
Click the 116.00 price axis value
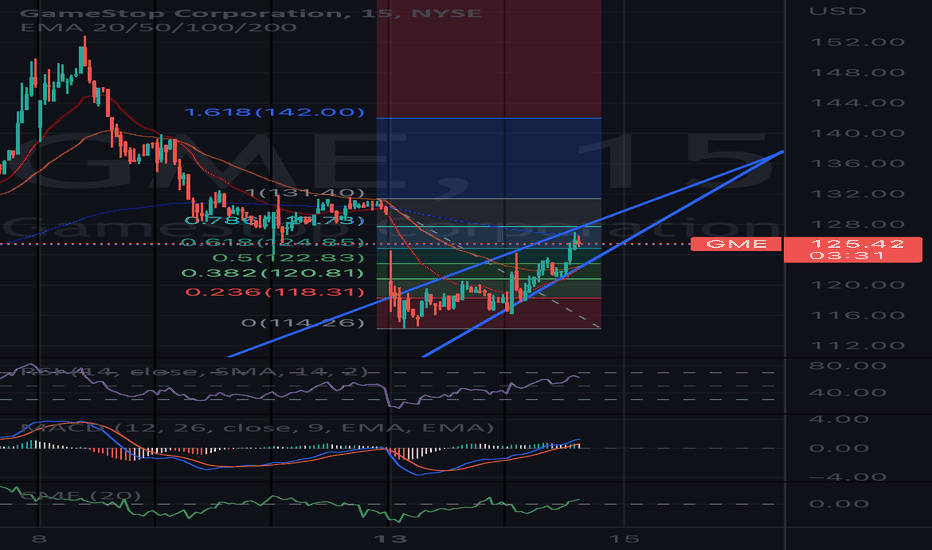[858, 315]
